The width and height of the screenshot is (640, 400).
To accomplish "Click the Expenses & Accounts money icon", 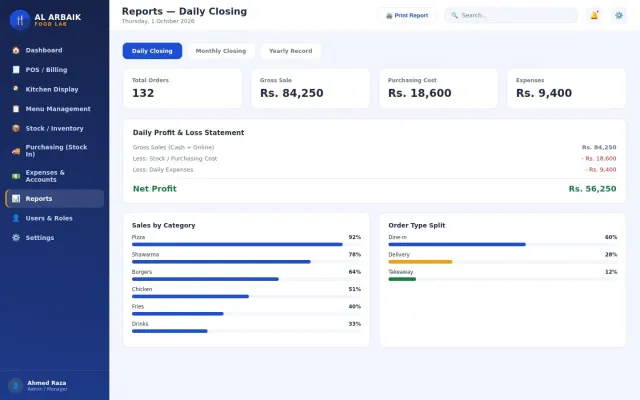I will pos(16,176).
